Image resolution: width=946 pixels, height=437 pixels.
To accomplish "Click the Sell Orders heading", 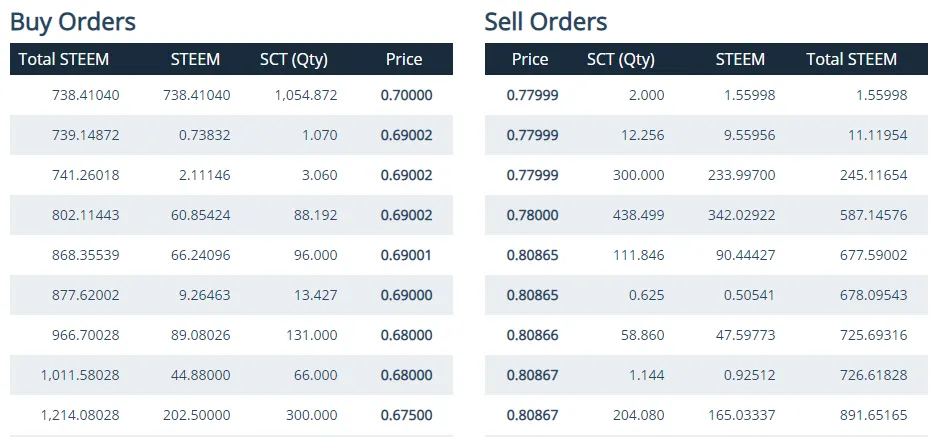I will (545, 21).
